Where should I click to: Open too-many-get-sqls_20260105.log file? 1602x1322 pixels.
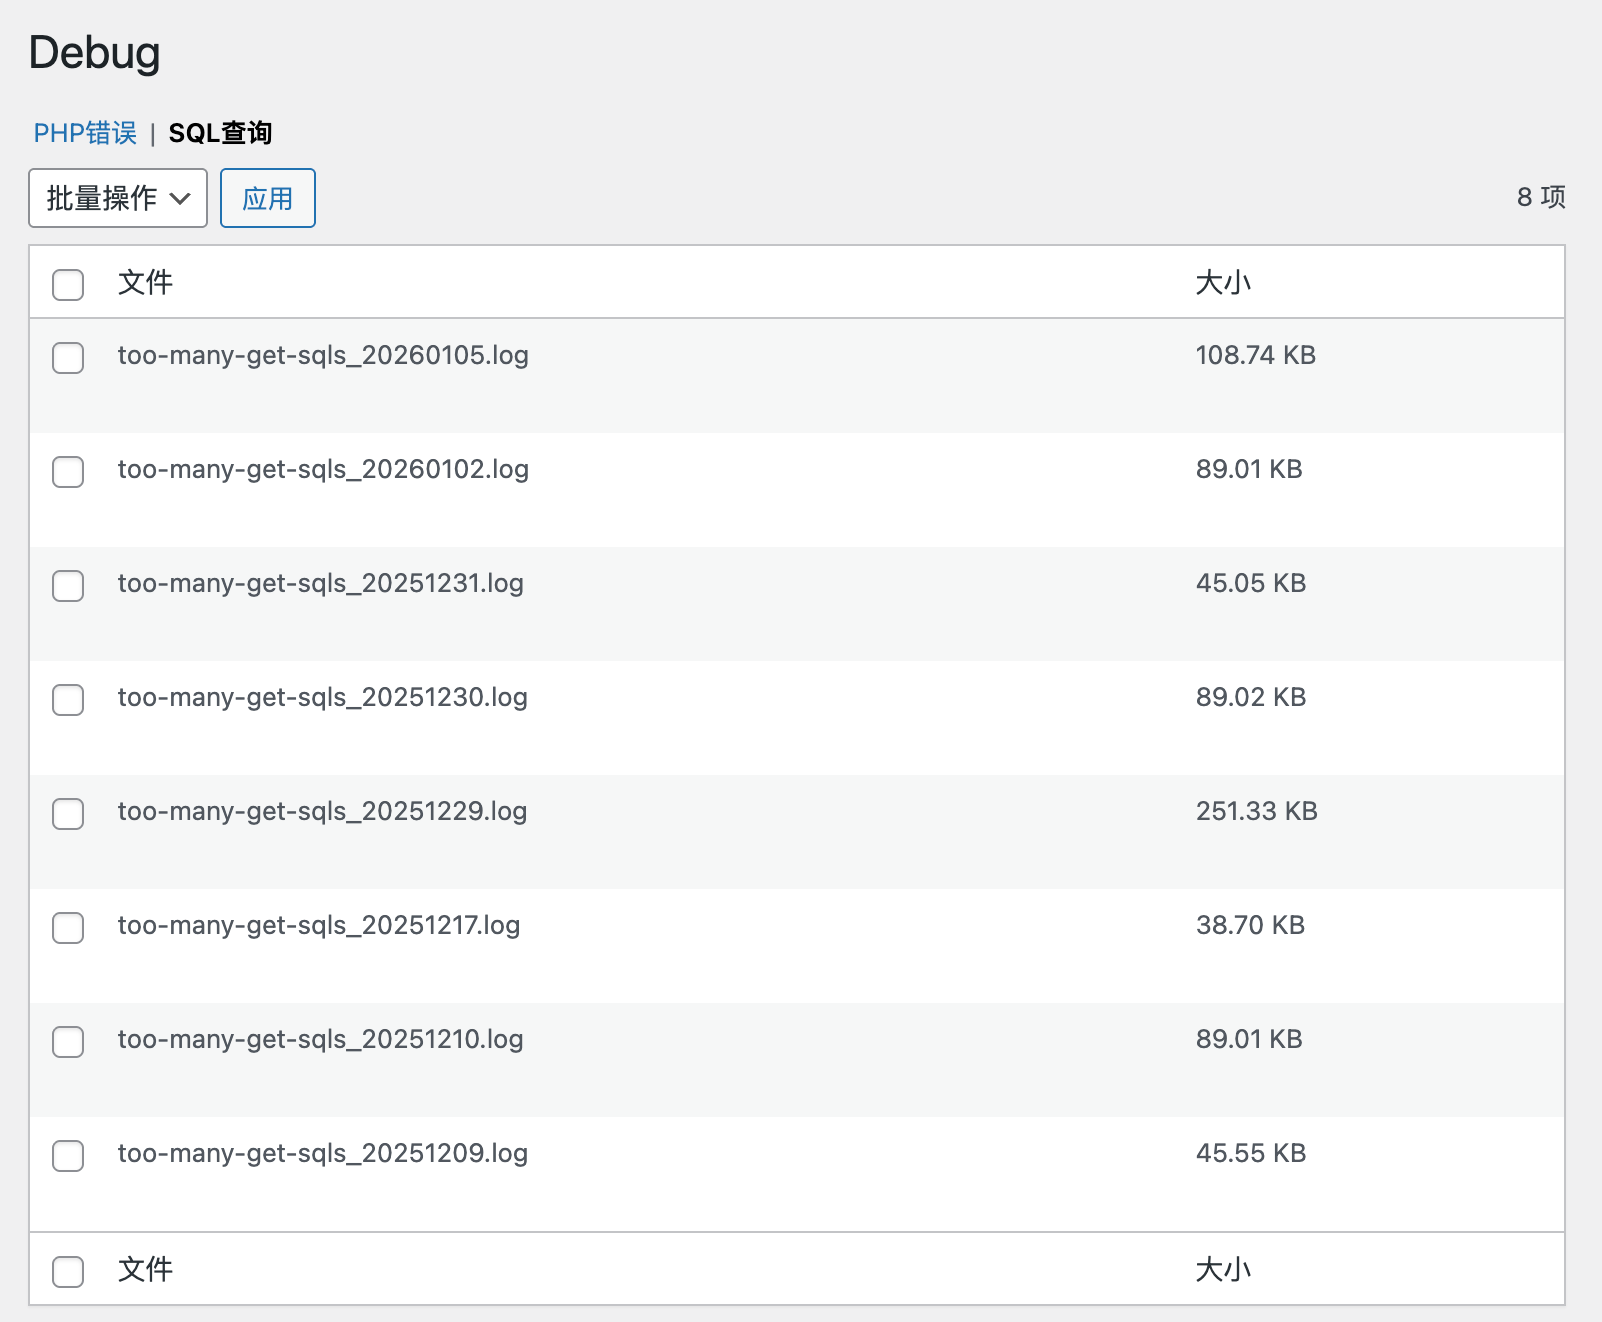(322, 355)
